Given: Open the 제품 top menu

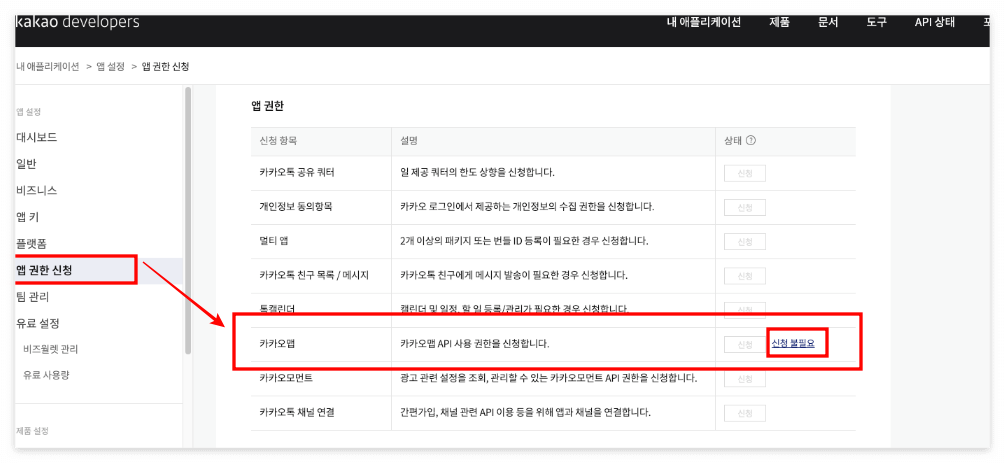Looking at the screenshot, I should click(779, 22).
